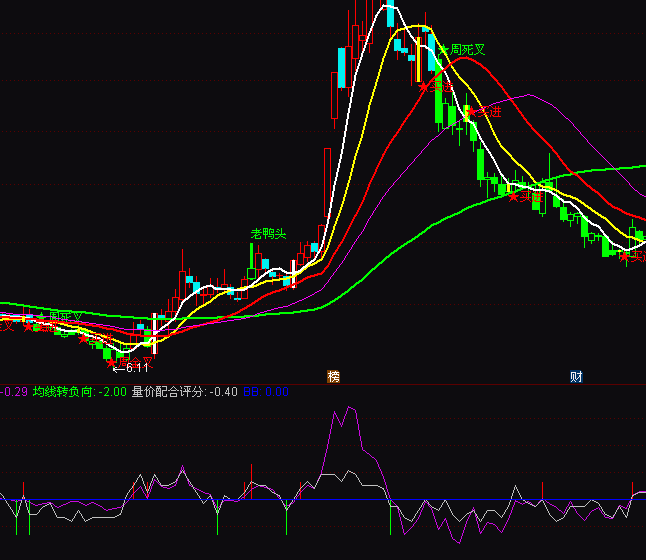646x560 pixels.
Task: Click the purple -0.29 indicator value
Action: [x=14, y=392]
